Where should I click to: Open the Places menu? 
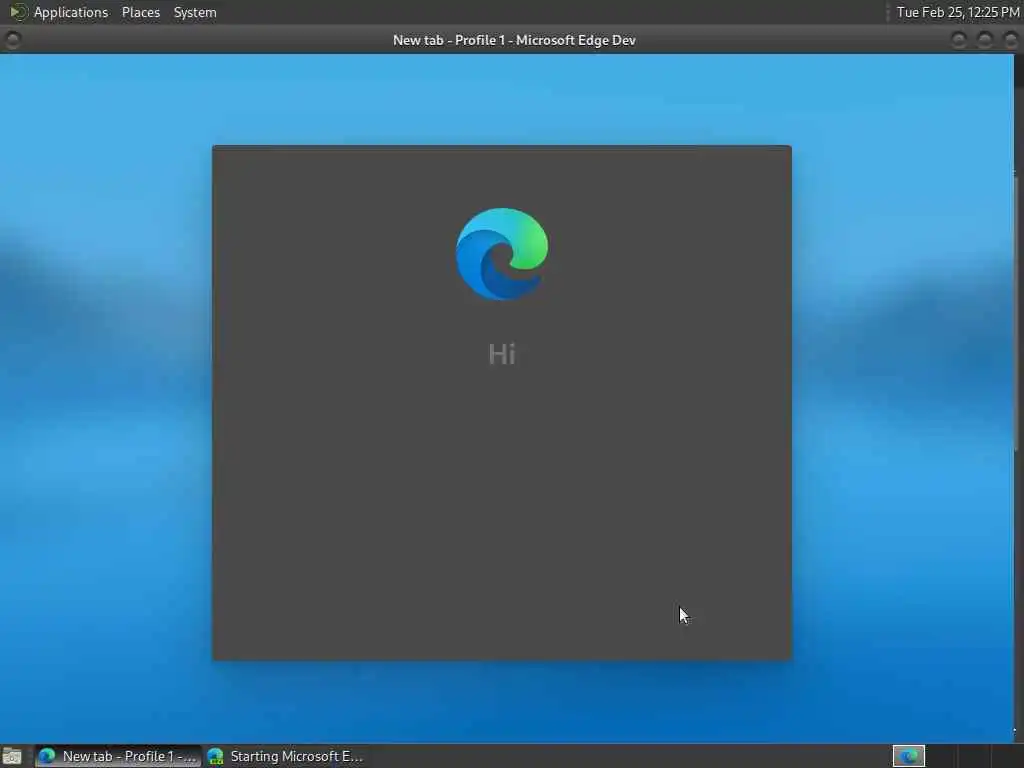(141, 12)
